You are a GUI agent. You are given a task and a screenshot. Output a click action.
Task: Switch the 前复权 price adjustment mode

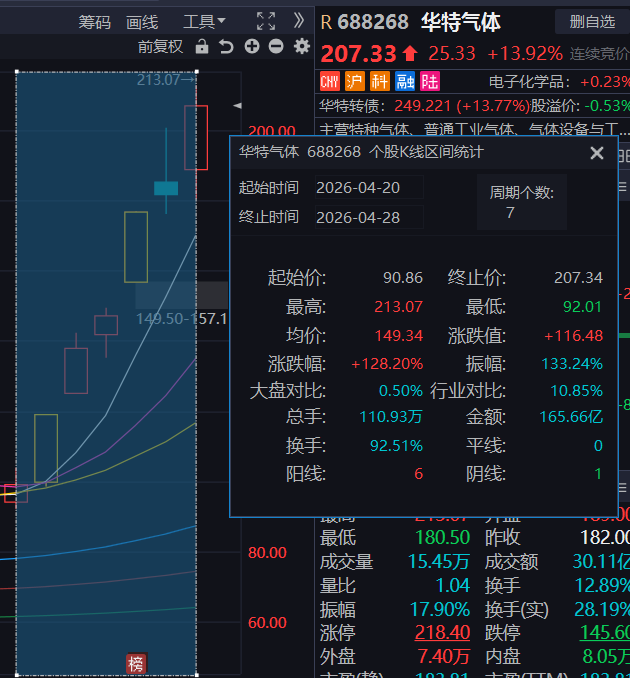coord(160,46)
